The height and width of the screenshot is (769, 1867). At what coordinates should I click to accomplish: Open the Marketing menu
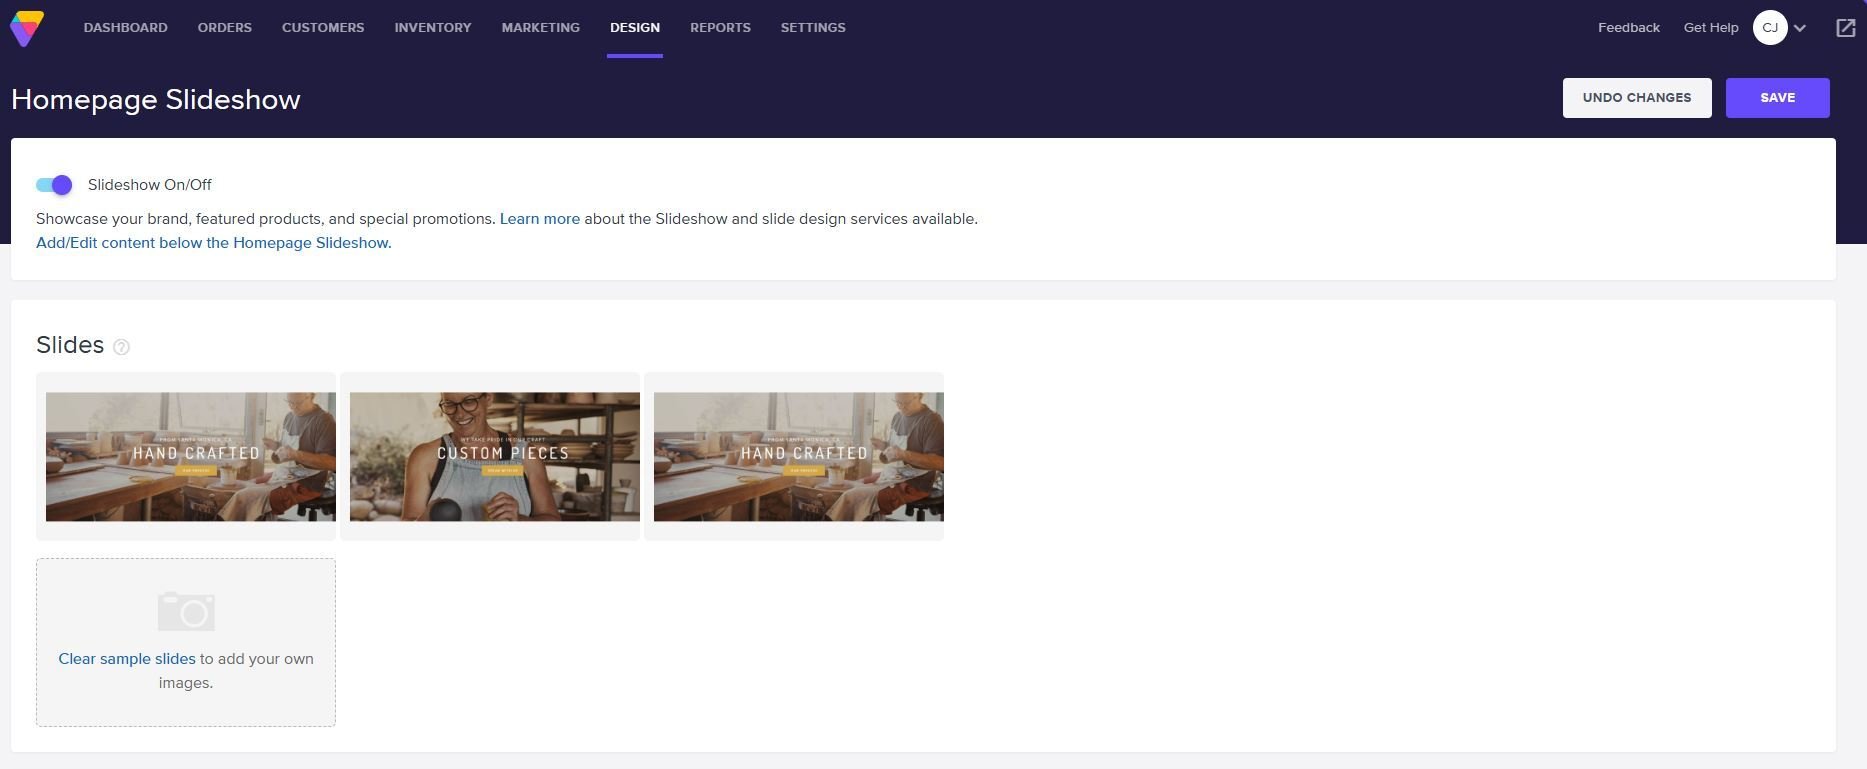coord(540,28)
